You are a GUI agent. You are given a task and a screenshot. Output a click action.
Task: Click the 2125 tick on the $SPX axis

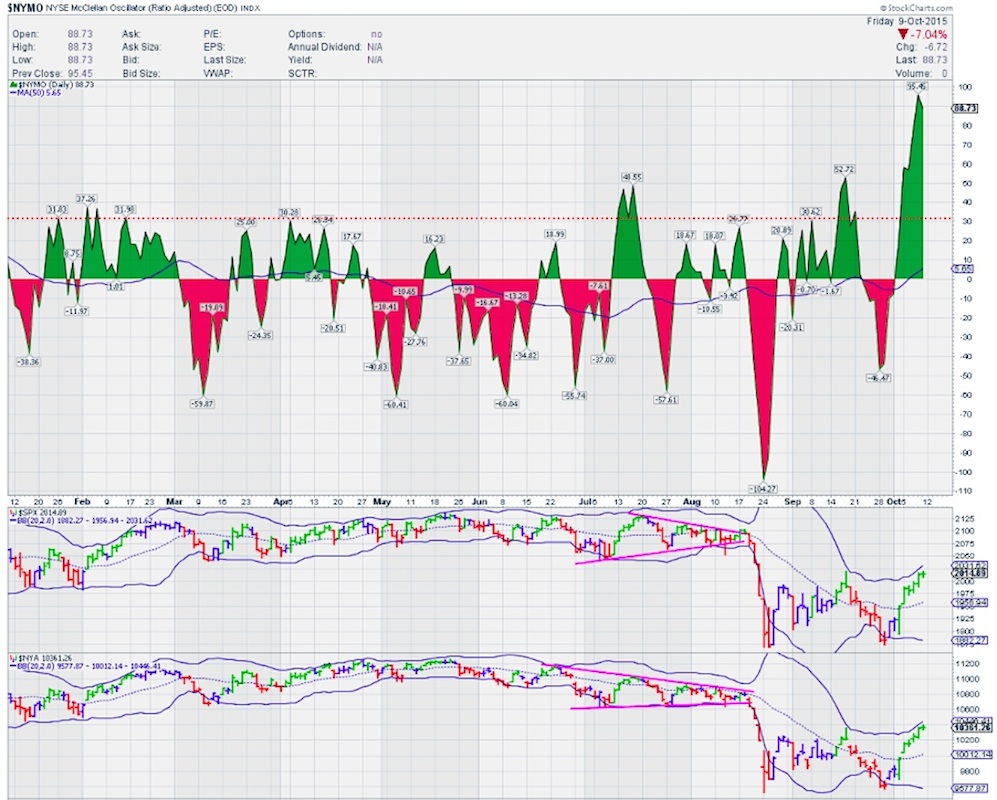pos(965,520)
